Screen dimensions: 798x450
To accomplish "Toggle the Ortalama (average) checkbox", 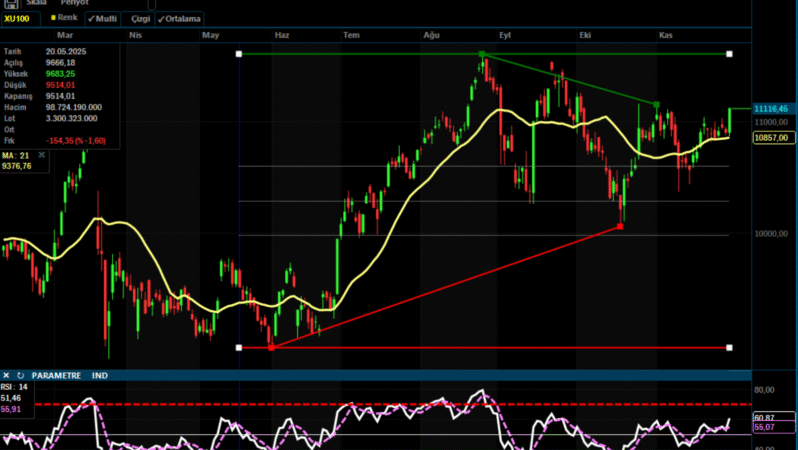I will 180,18.
